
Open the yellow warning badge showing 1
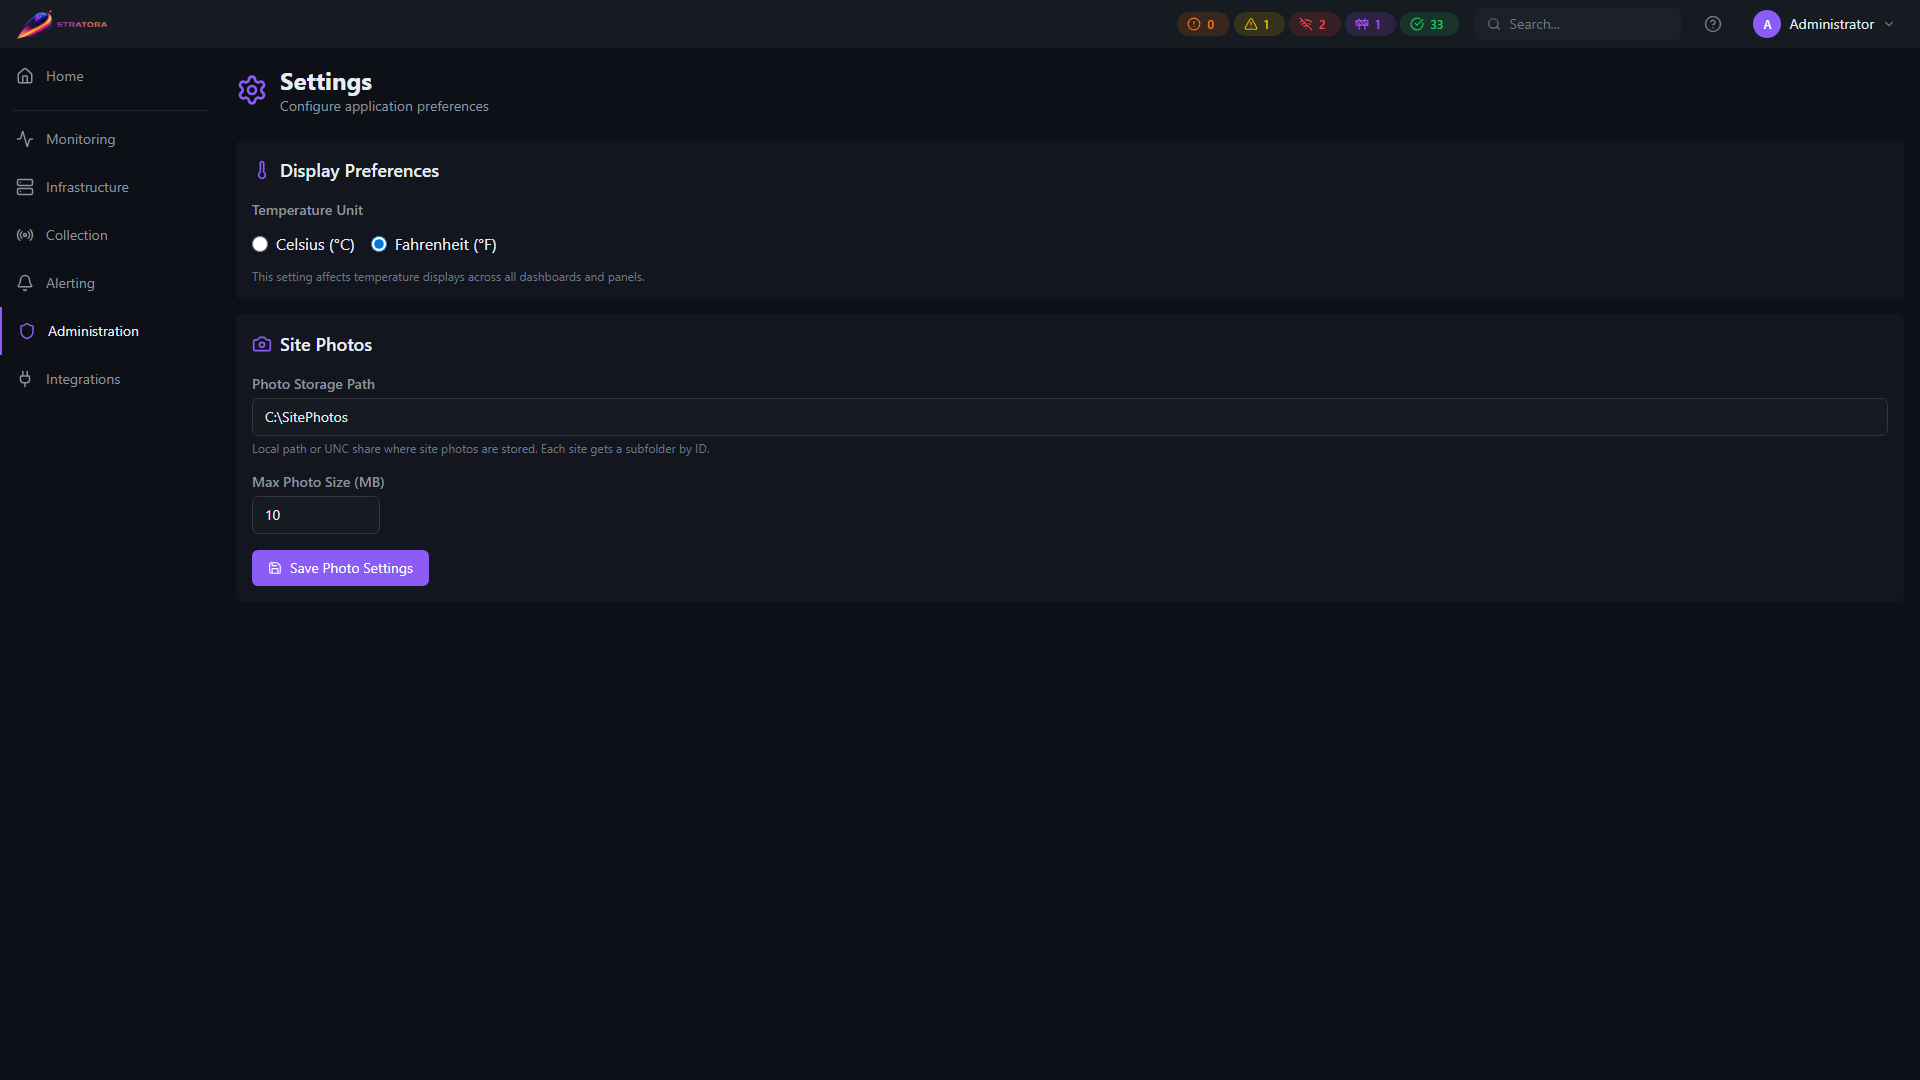tap(1259, 24)
